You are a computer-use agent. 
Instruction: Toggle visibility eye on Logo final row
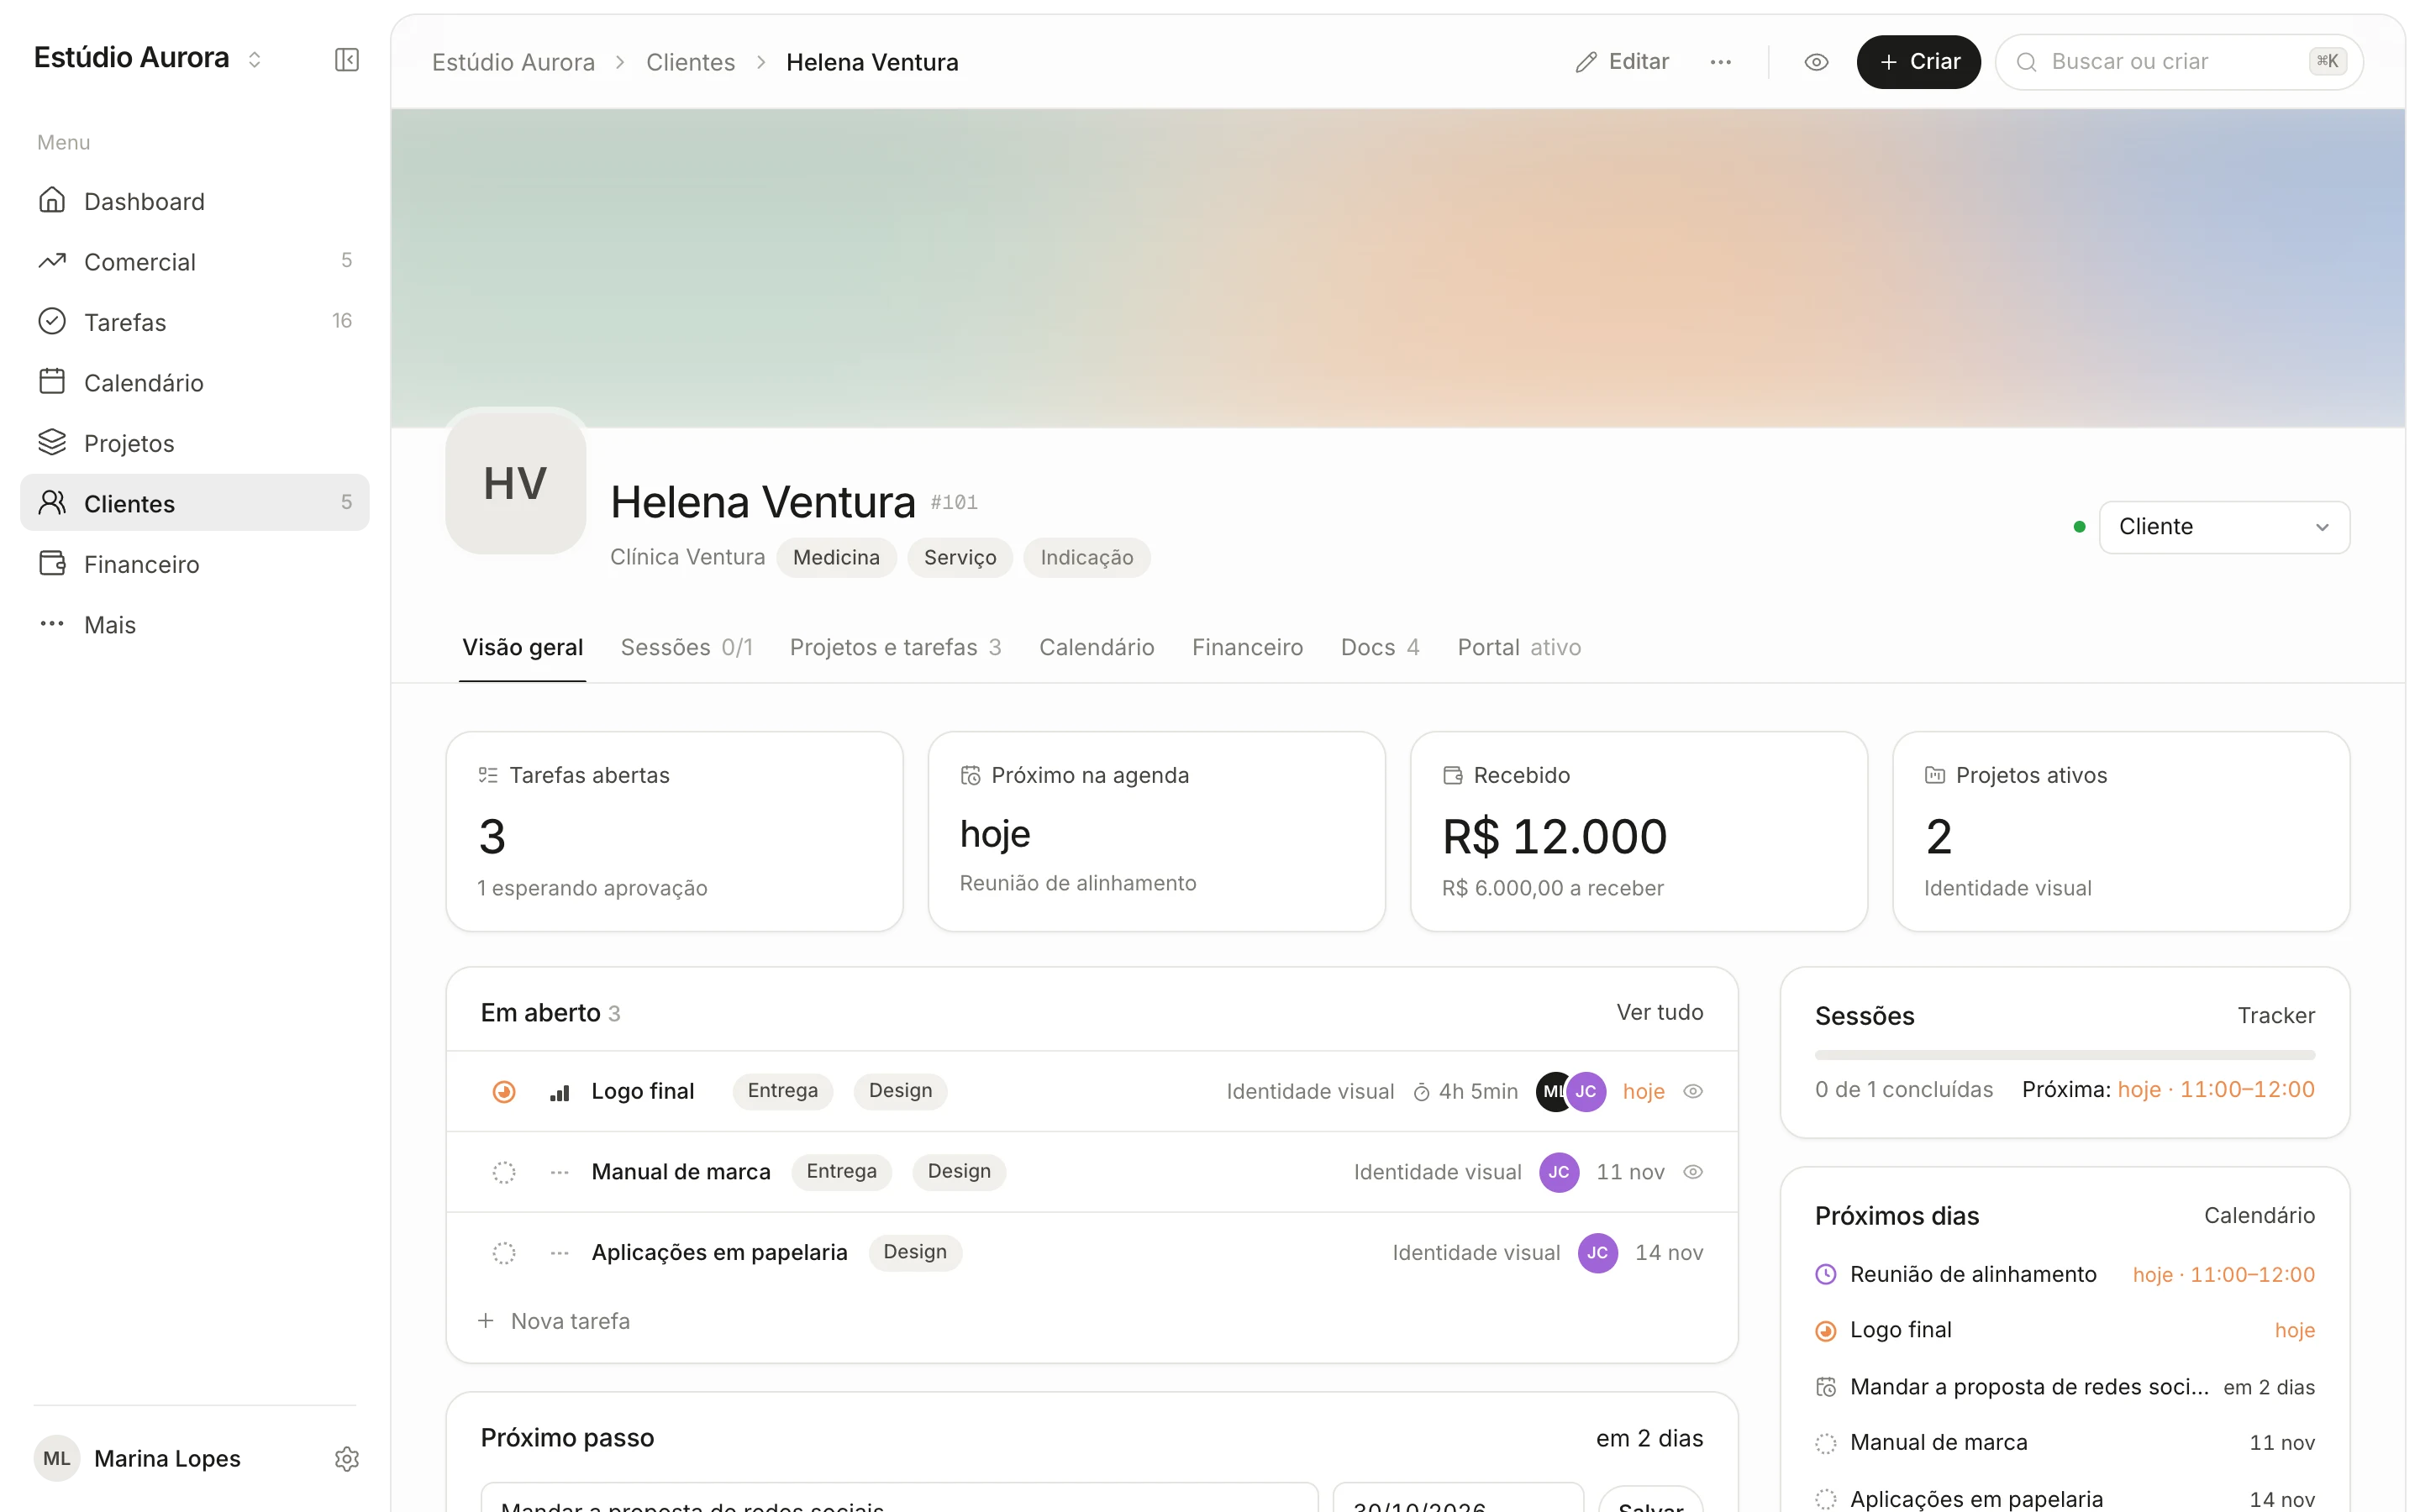tap(1692, 1092)
